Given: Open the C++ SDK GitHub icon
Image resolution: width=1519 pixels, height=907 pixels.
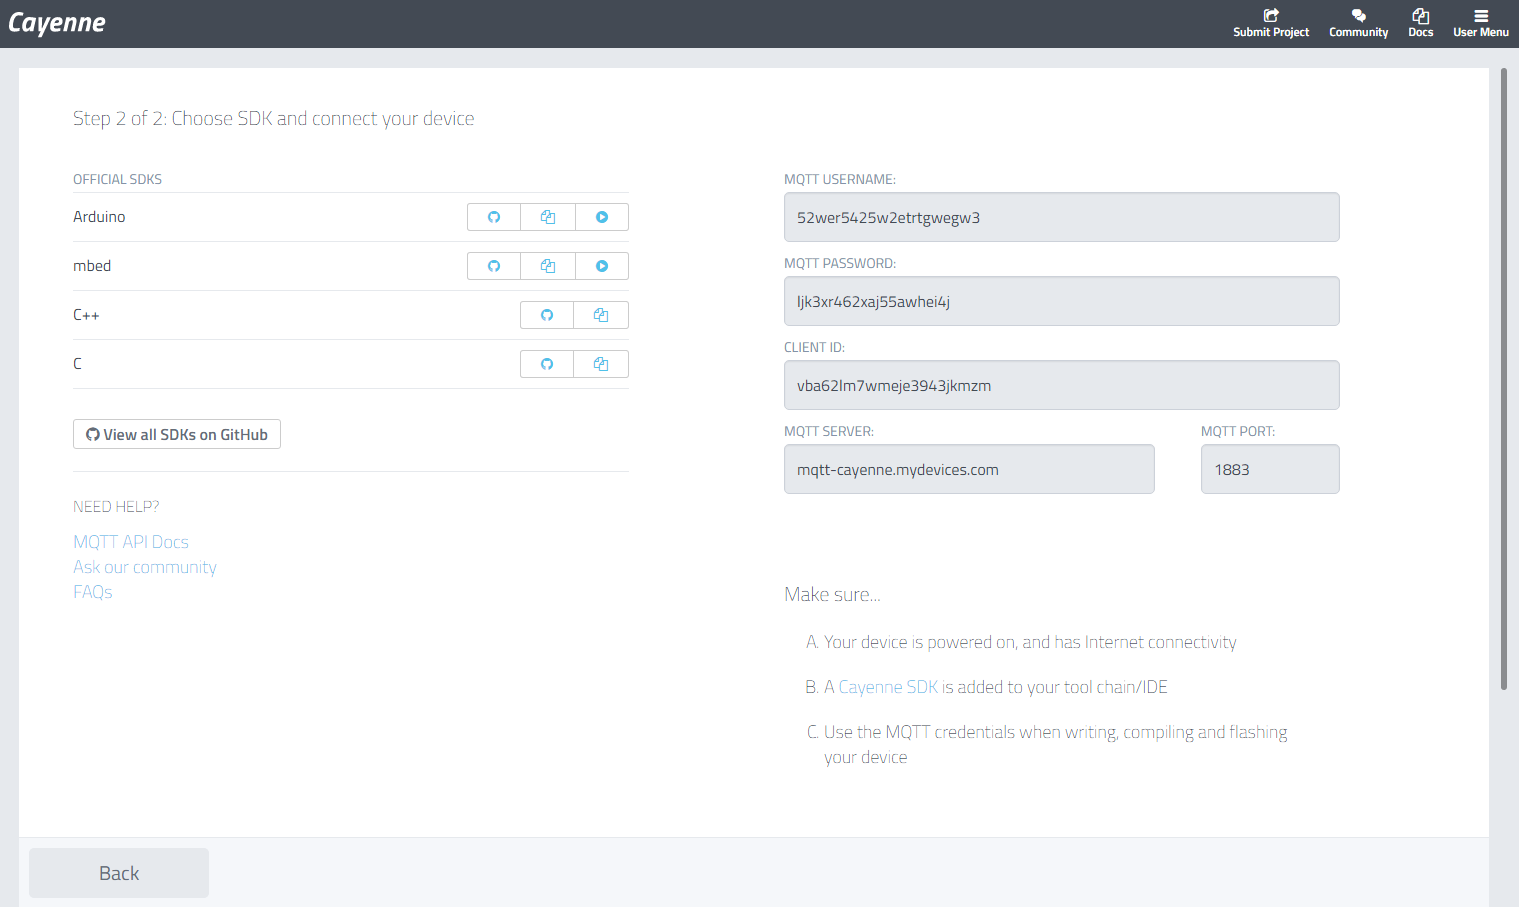Looking at the screenshot, I should pos(547,315).
